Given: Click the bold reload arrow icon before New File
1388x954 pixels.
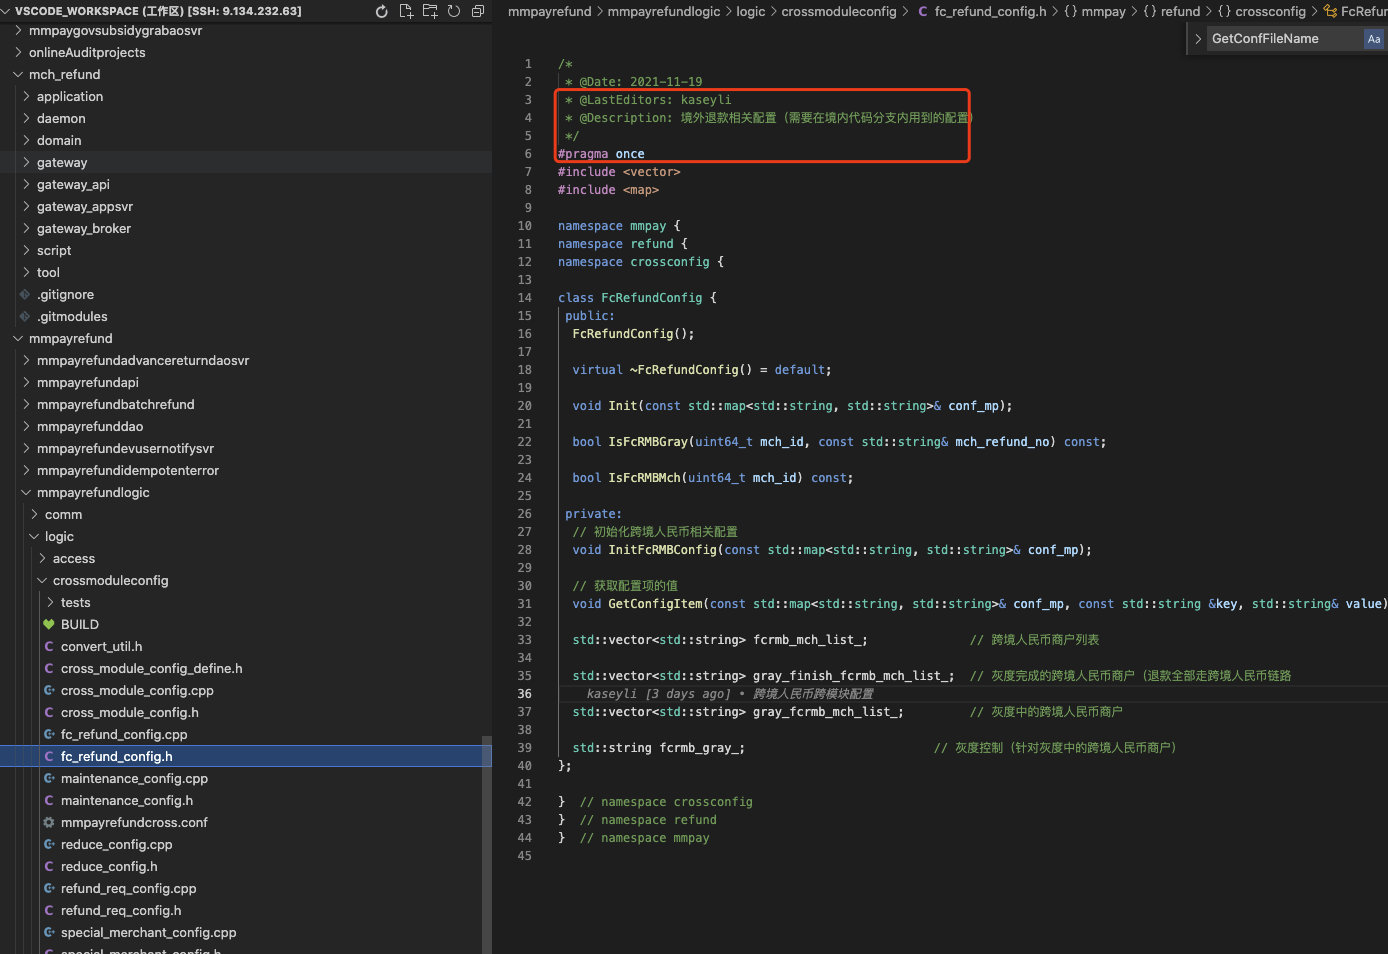Looking at the screenshot, I should coord(381,11).
